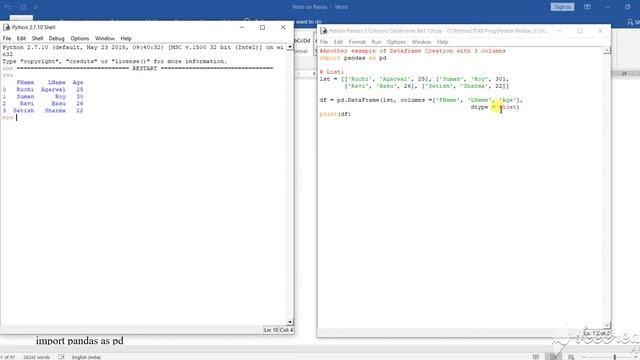Switch to Read Mode view icon in Word
Viewport: 640px width, 360px height.
(x=536, y=357)
